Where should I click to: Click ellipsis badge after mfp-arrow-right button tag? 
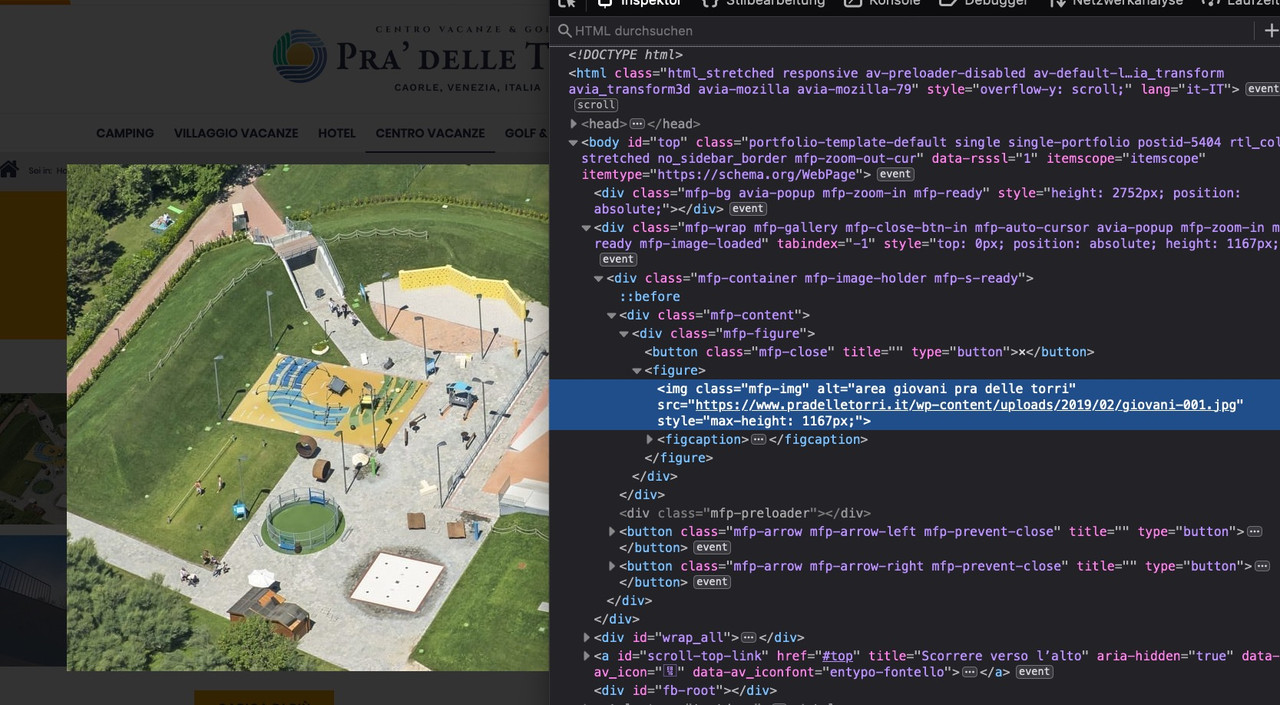pos(1262,566)
